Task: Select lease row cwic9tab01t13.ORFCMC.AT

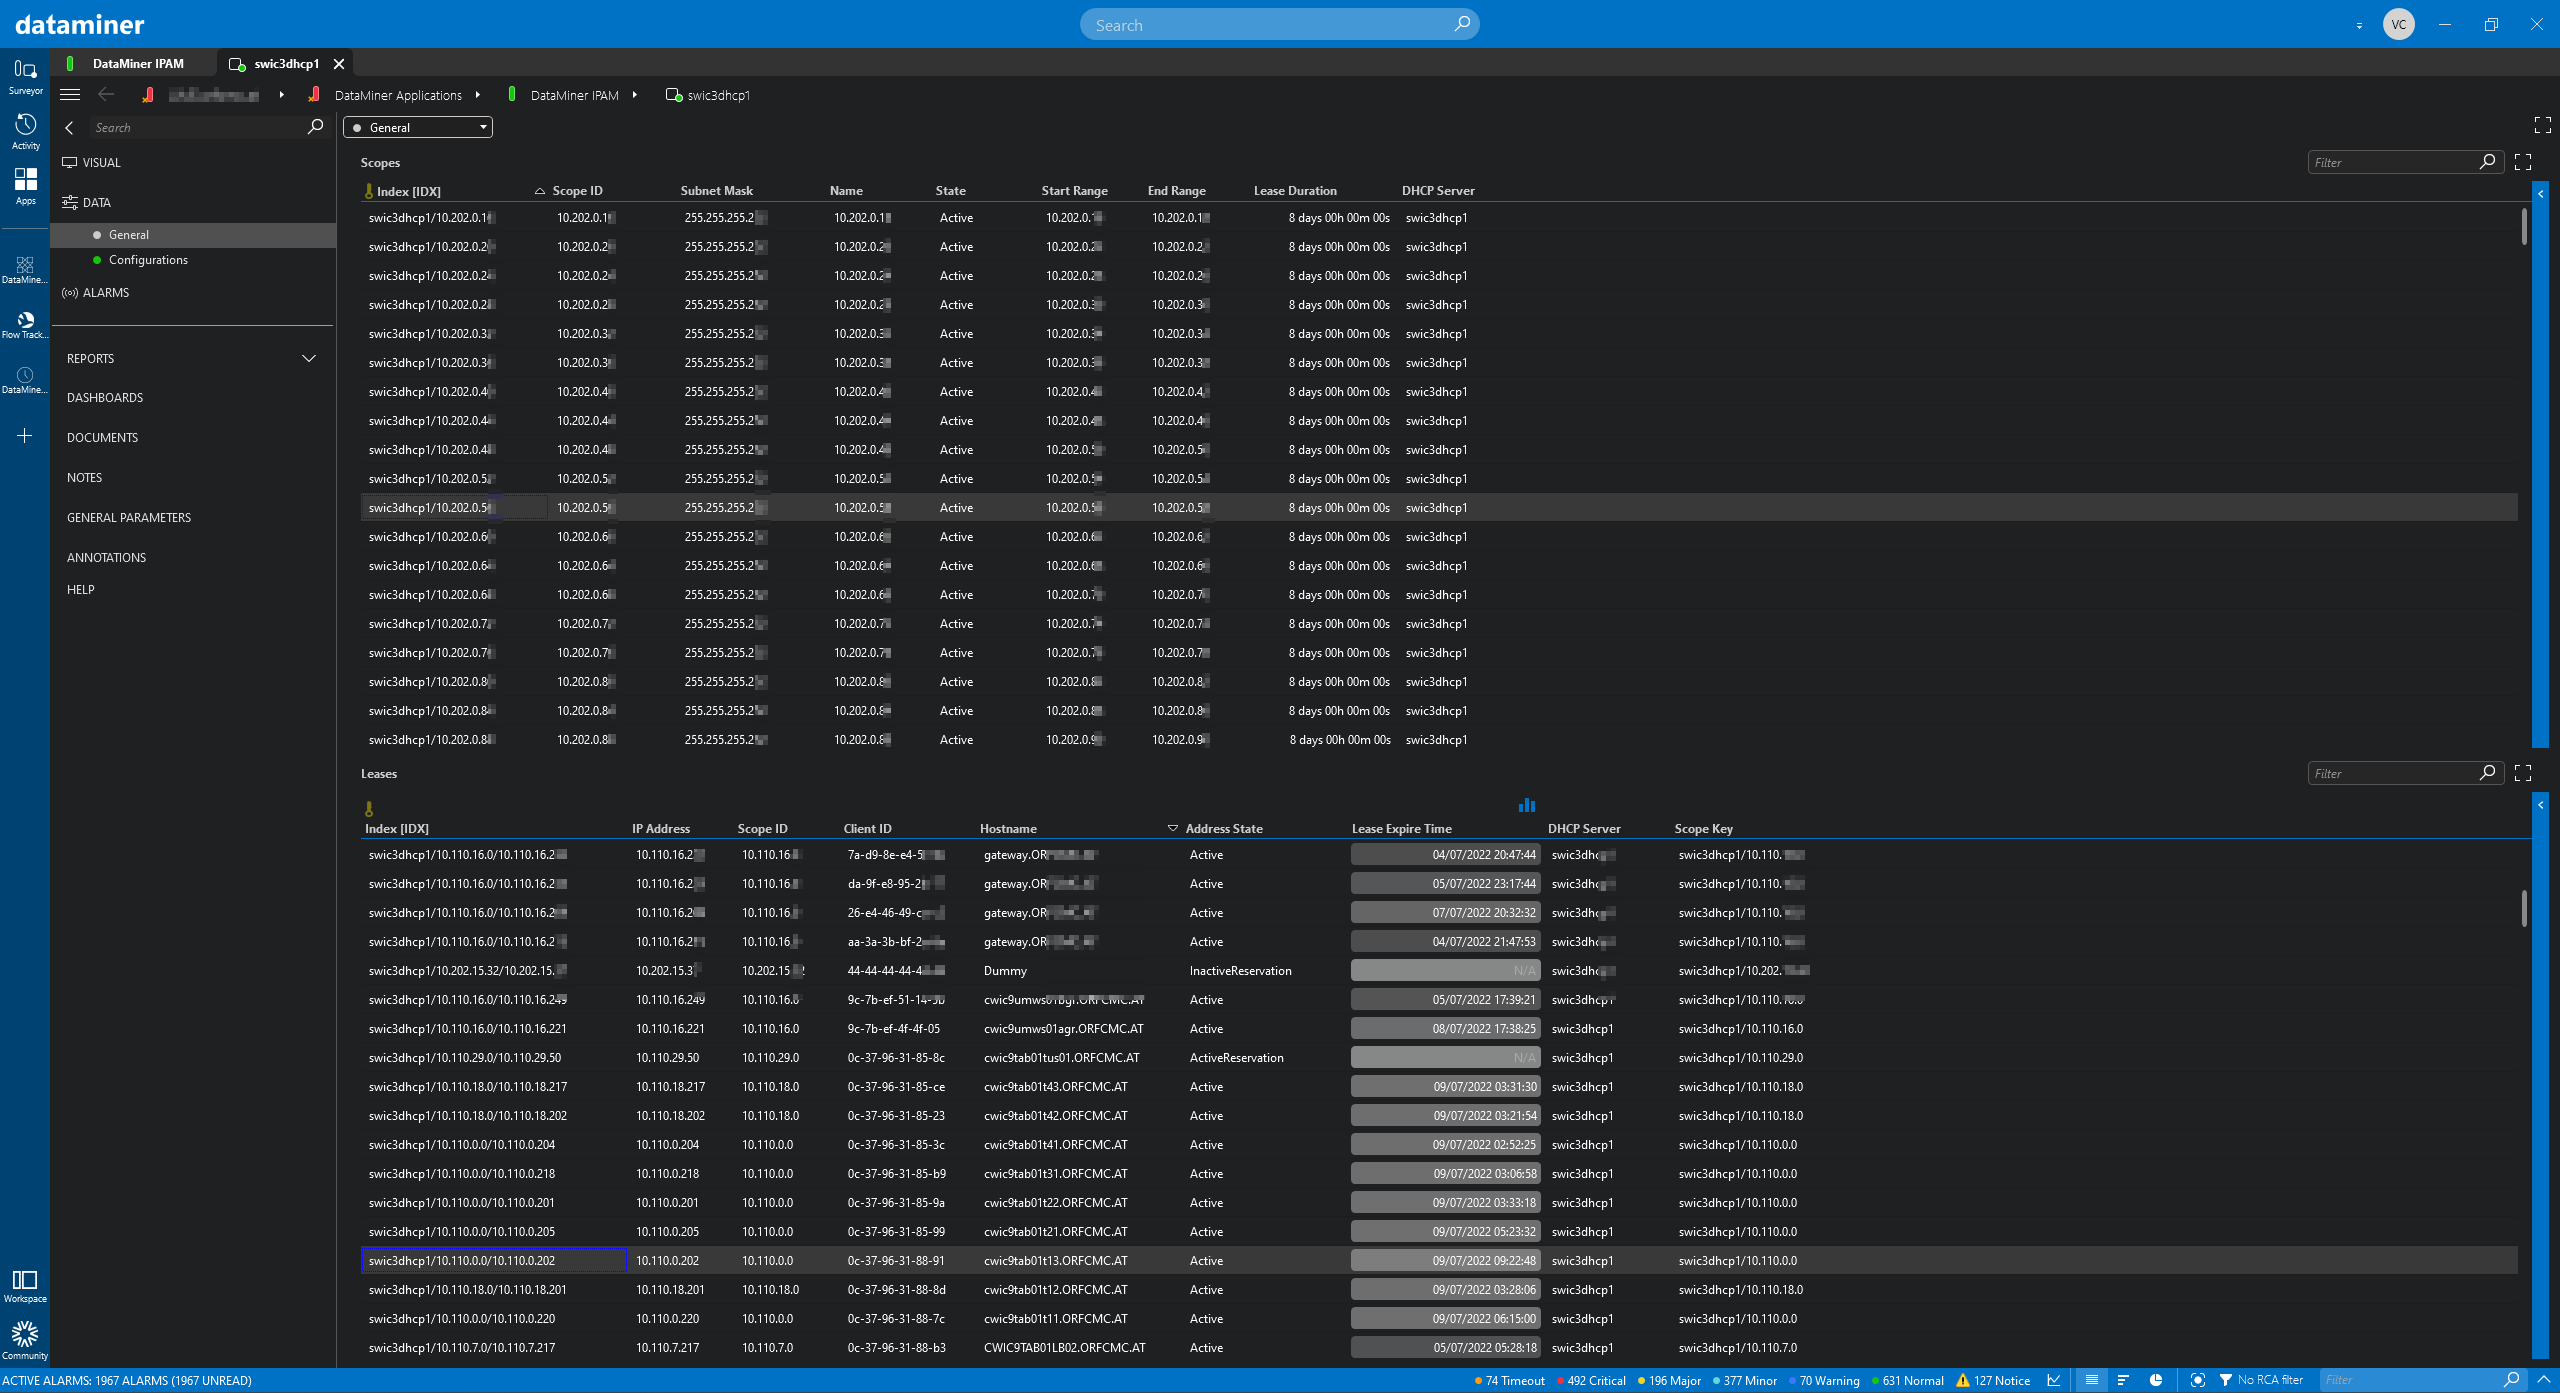Action: click(x=1439, y=1261)
